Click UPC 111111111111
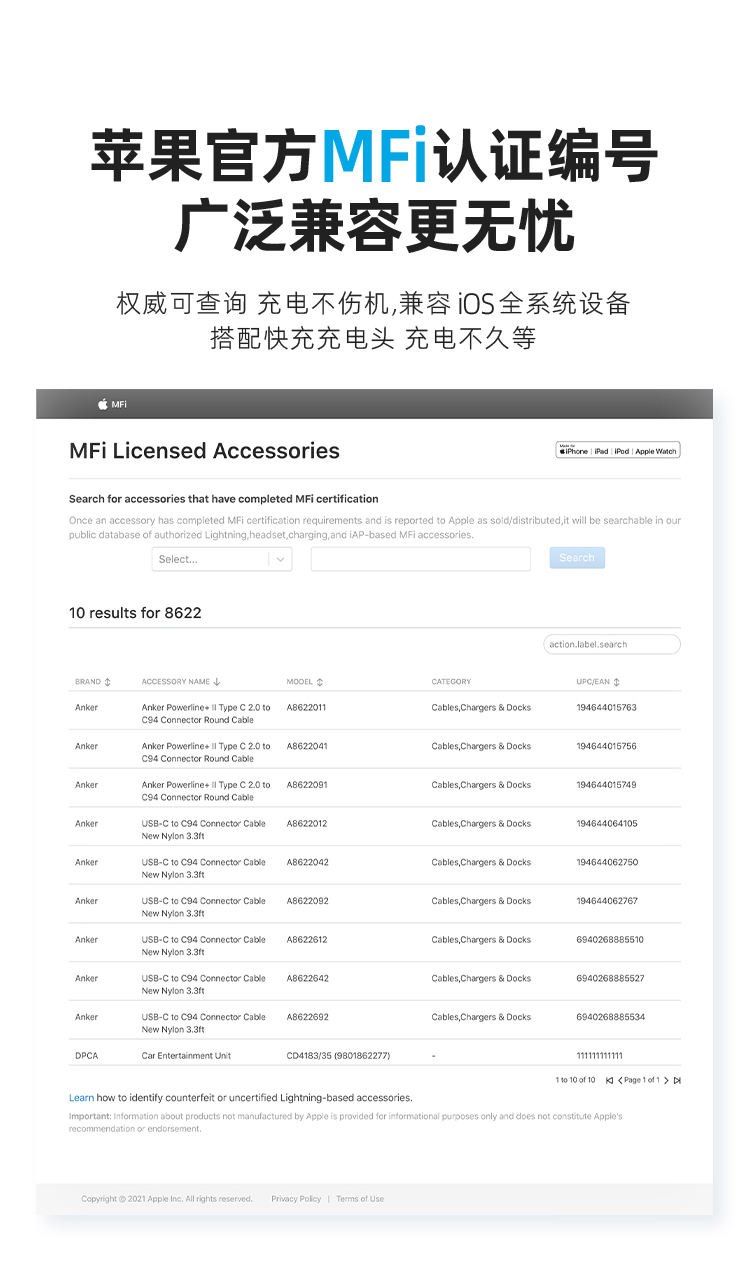This screenshot has height=1262, width=750. tap(599, 1056)
